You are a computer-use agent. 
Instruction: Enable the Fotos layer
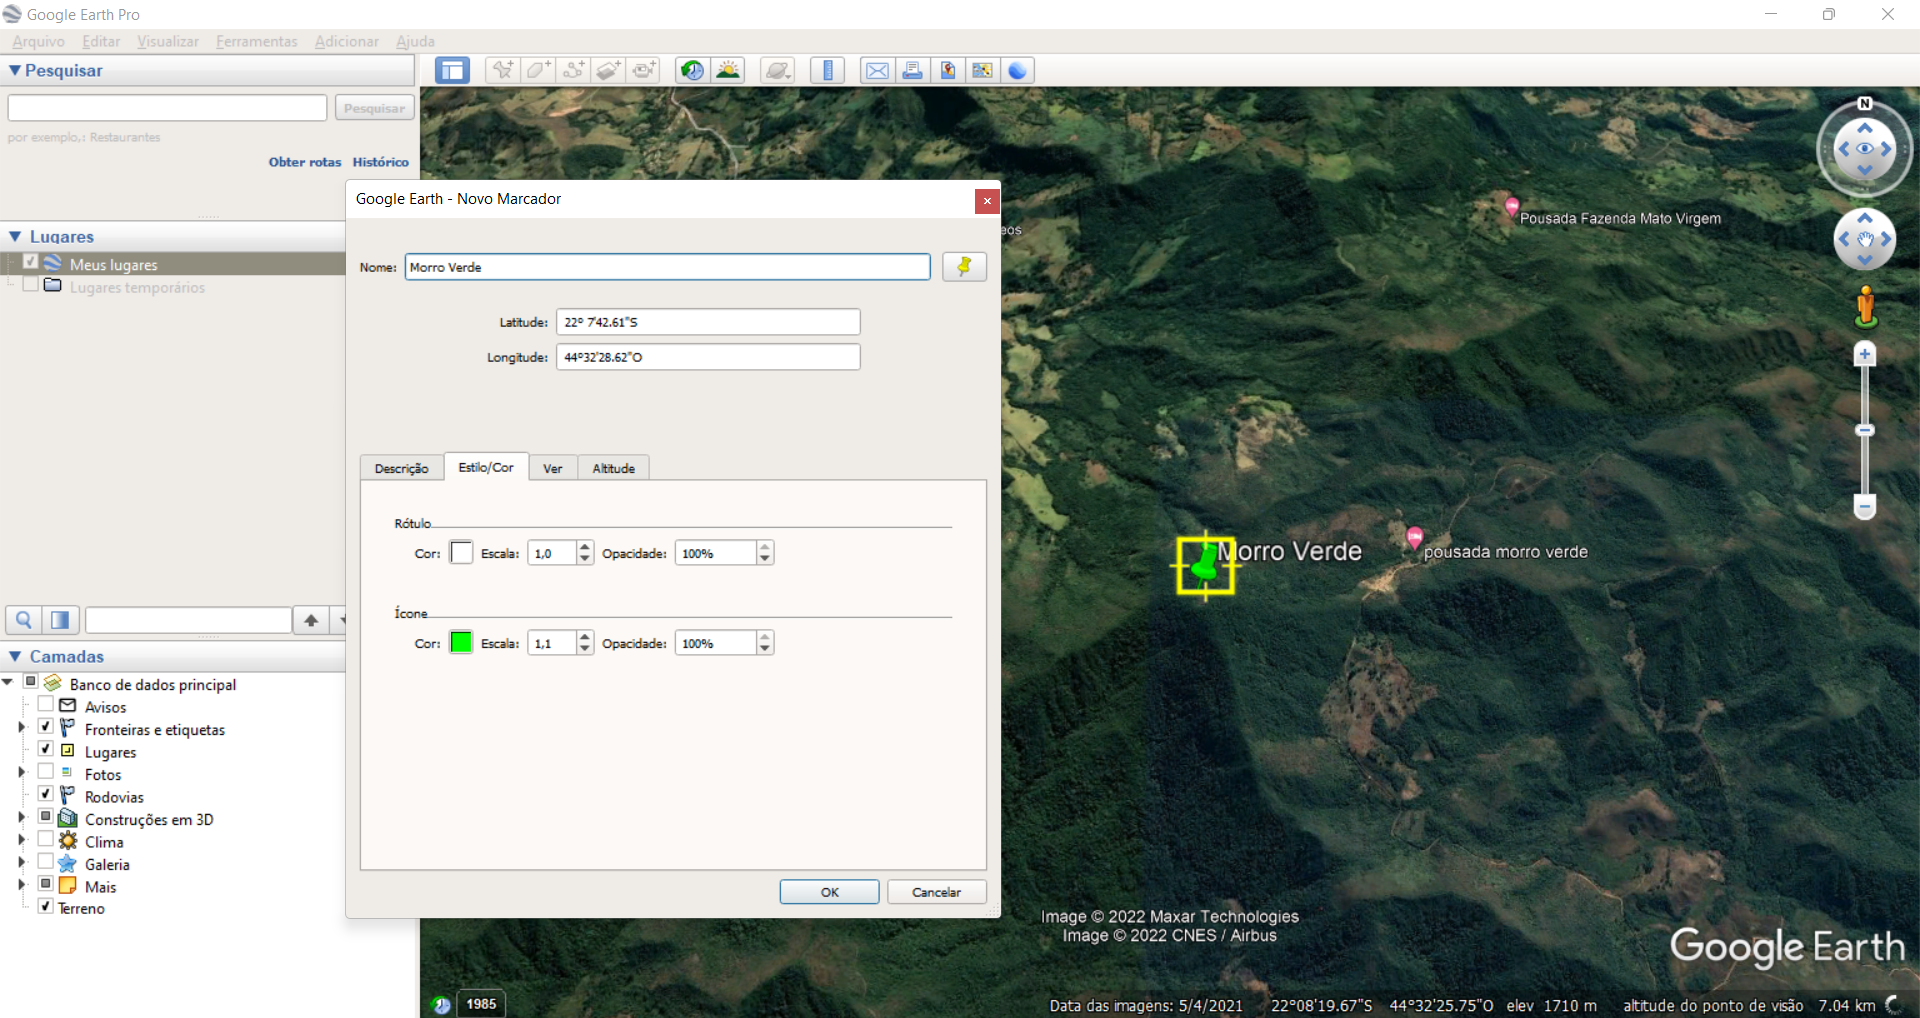45,771
